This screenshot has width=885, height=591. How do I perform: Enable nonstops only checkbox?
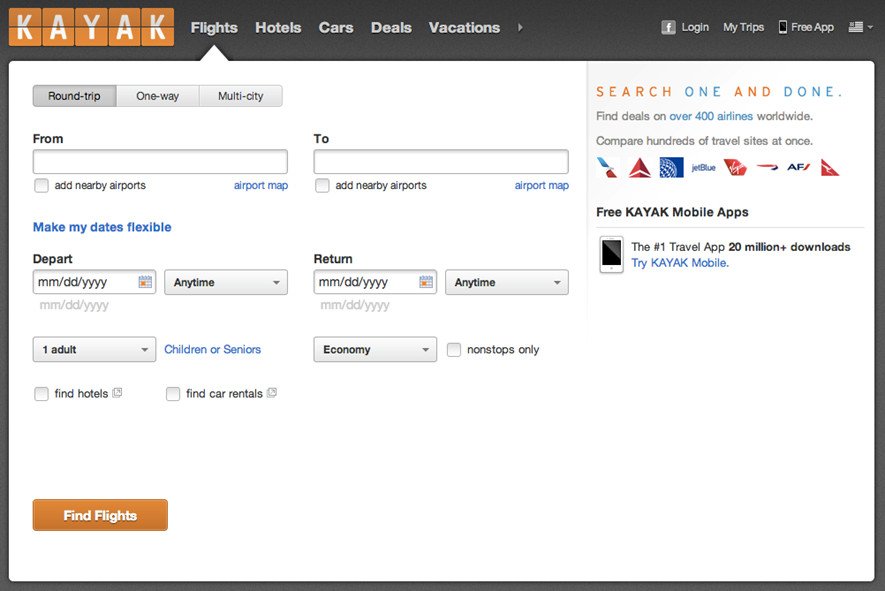(454, 349)
